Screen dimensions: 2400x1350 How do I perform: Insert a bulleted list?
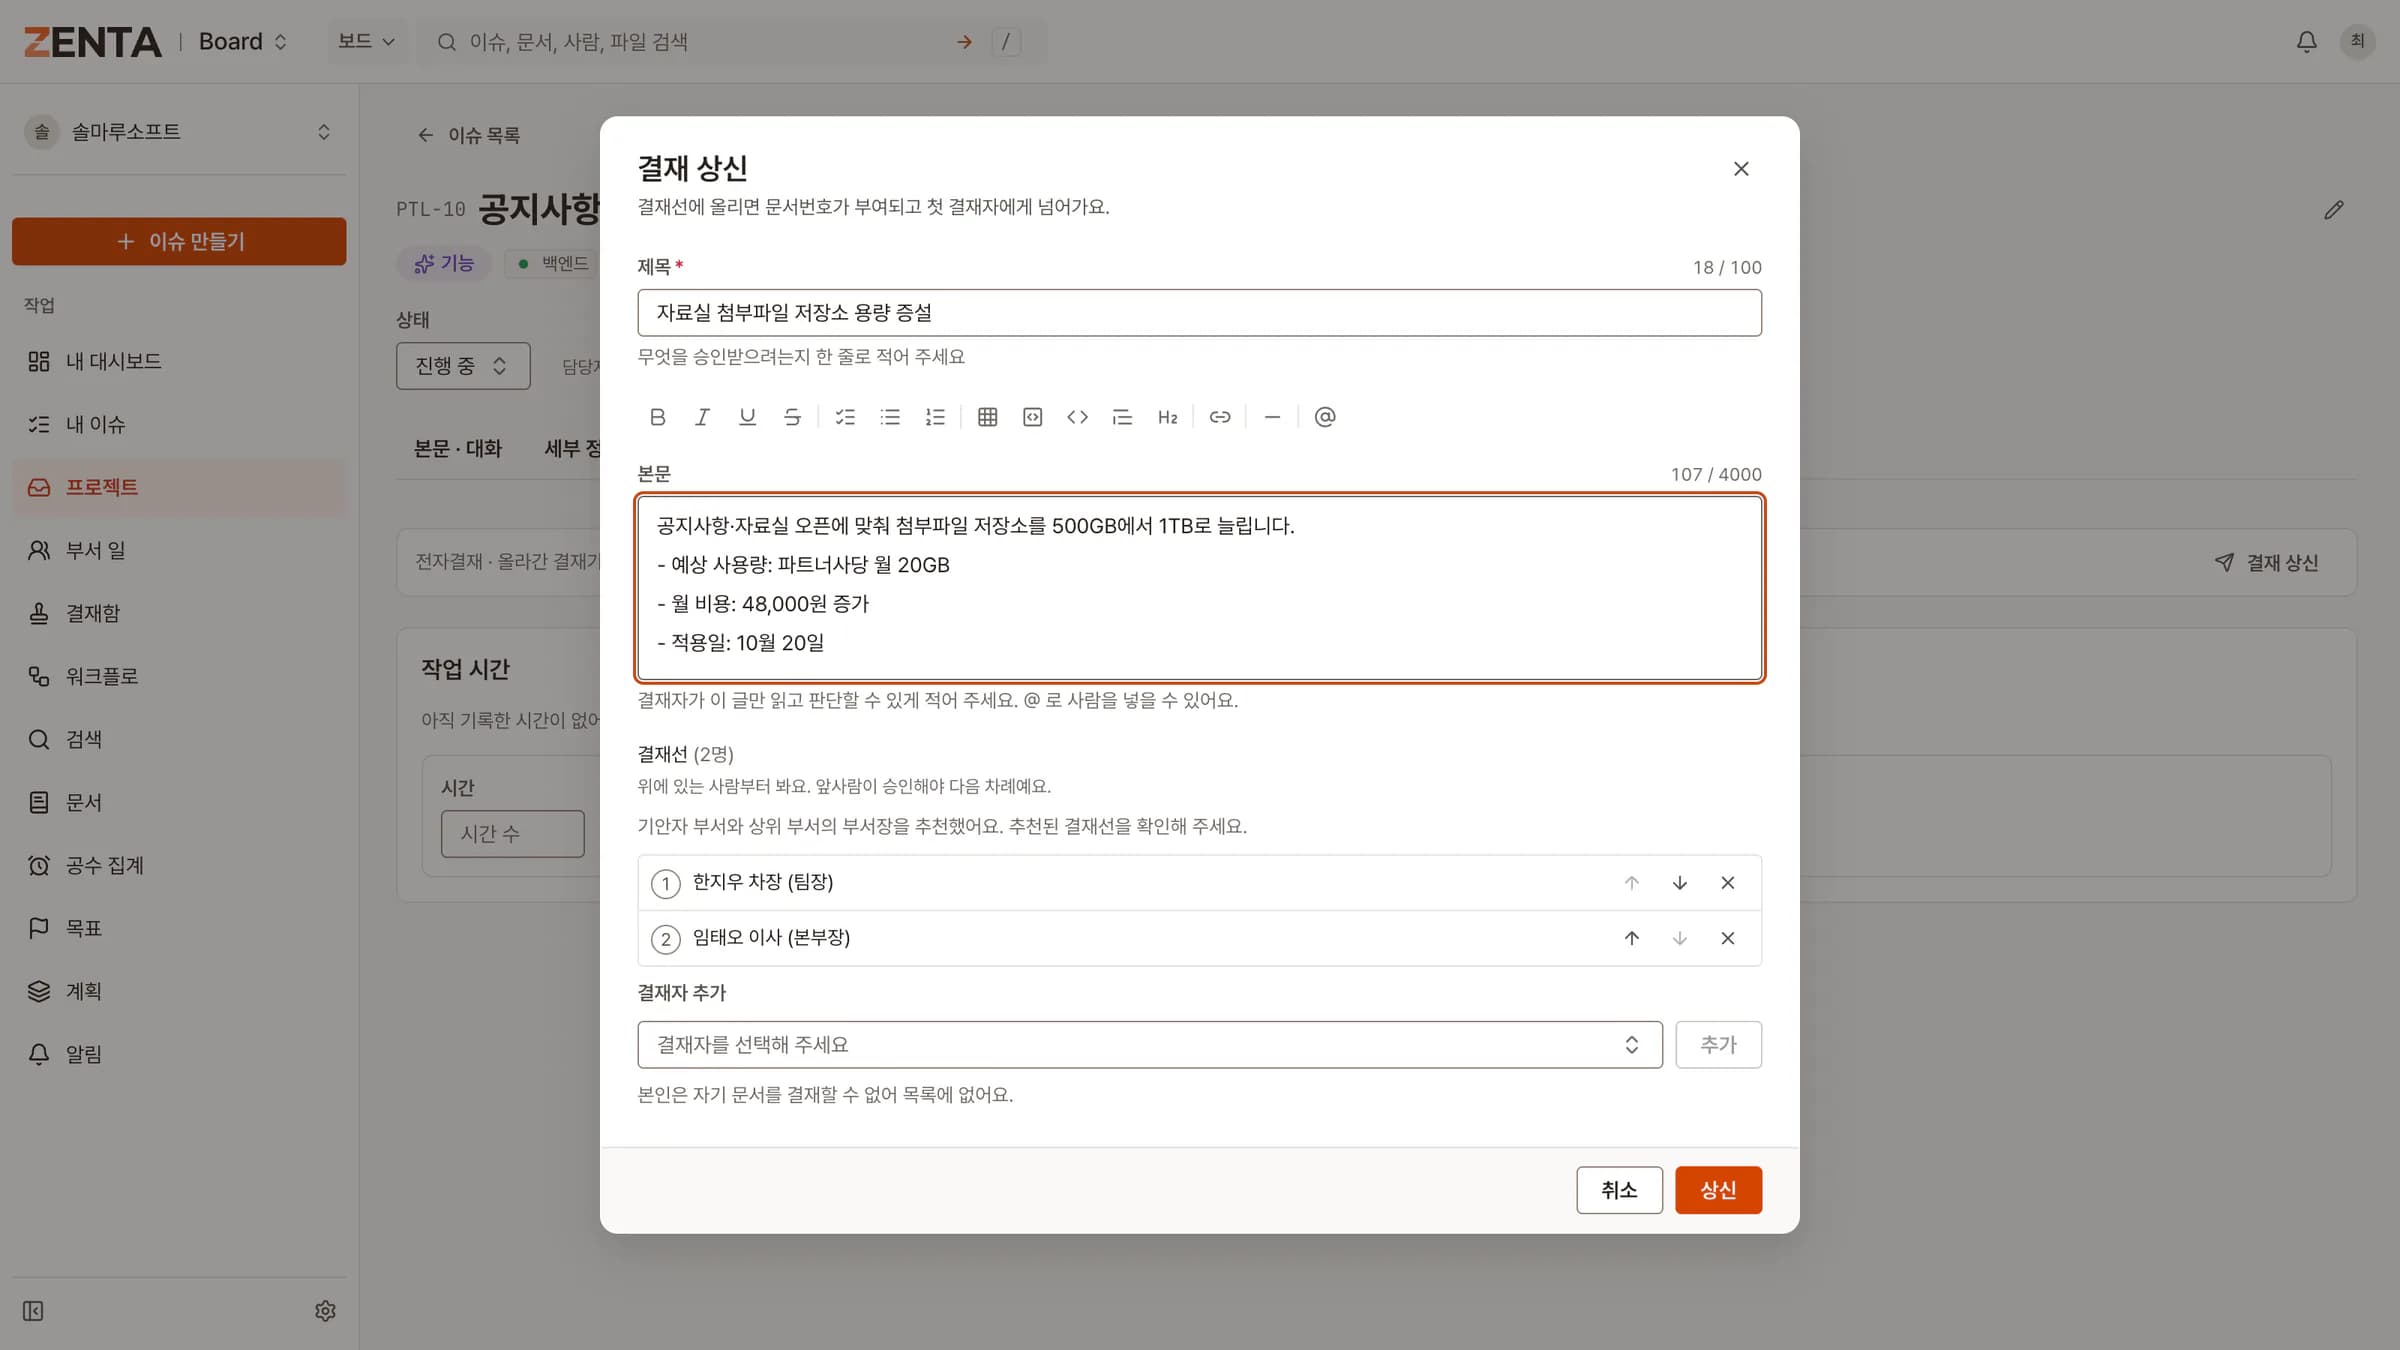890,417
